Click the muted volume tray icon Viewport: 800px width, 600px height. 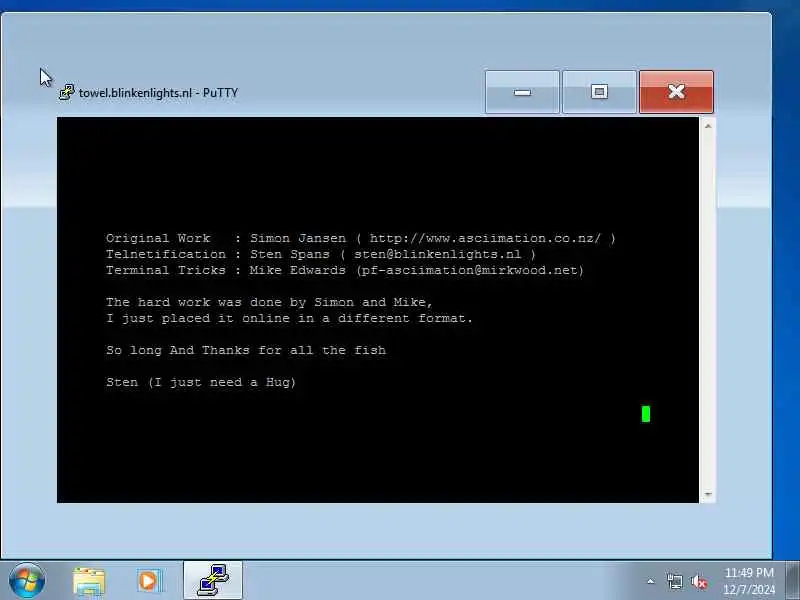coord(699,581)
